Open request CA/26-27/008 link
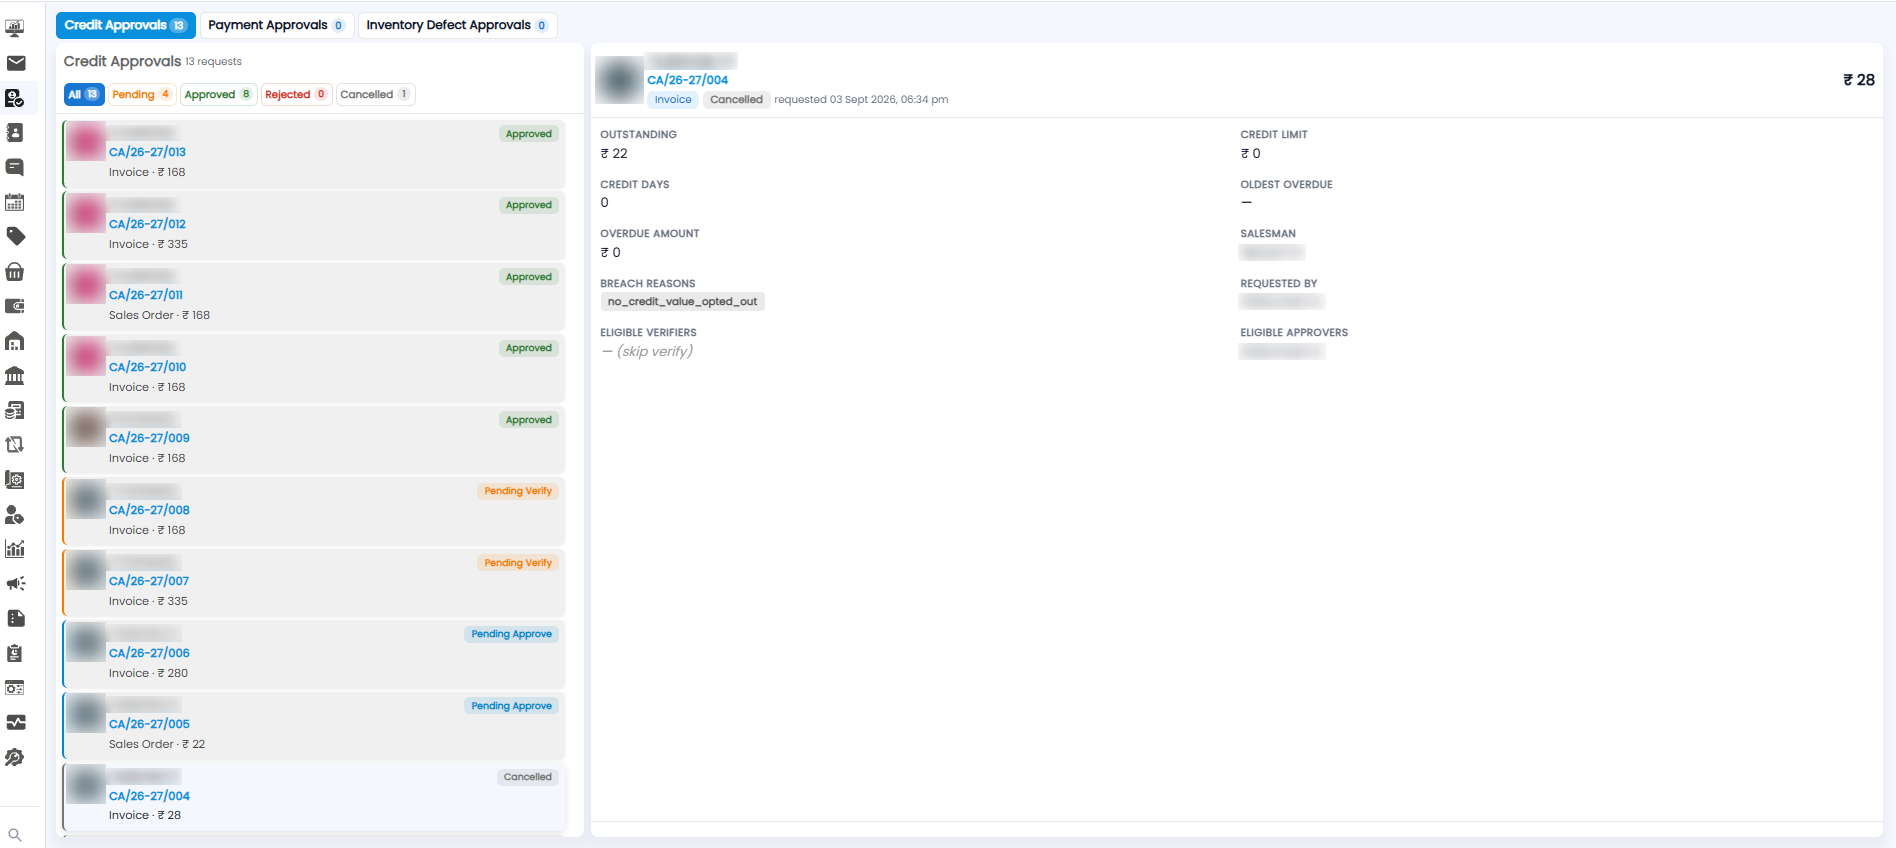Viewport: 1896px width, 848px height. click(149, 510)
